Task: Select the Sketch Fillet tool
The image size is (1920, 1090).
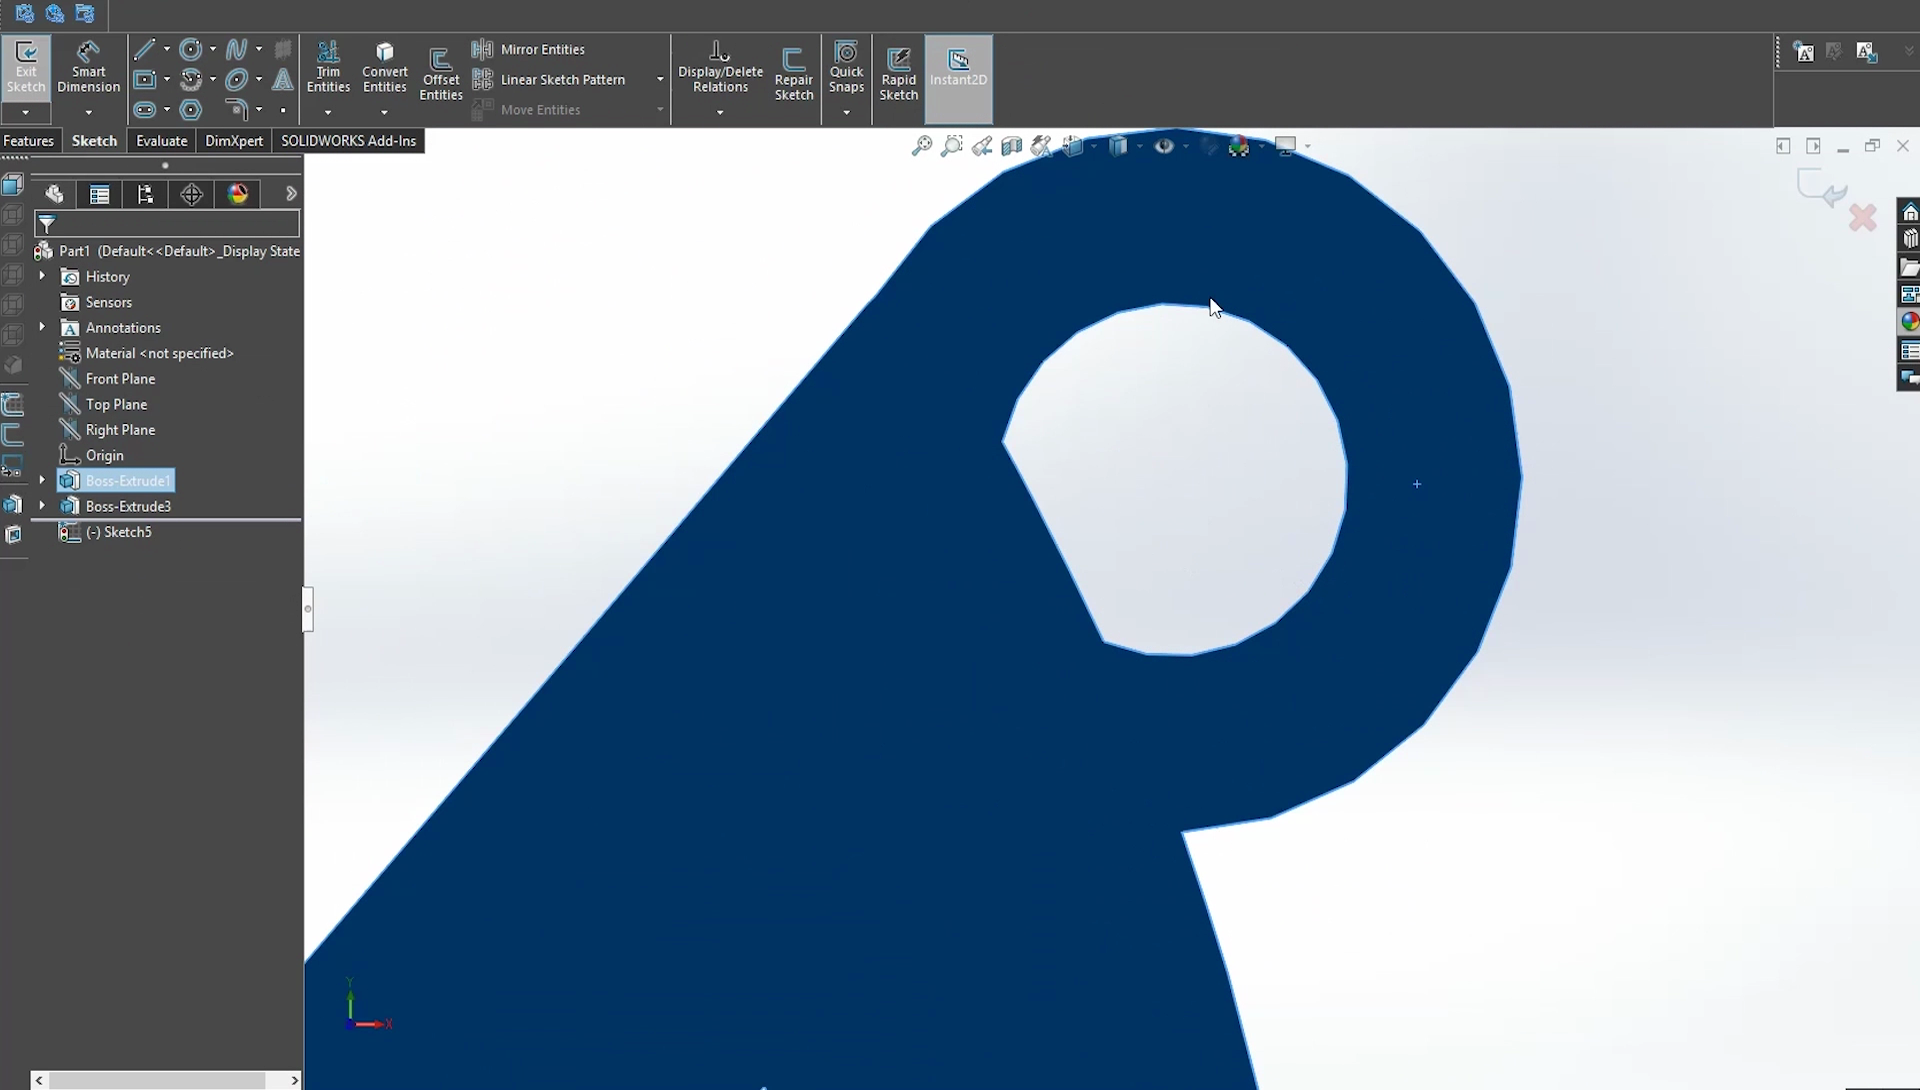Action: coord(236,109)
